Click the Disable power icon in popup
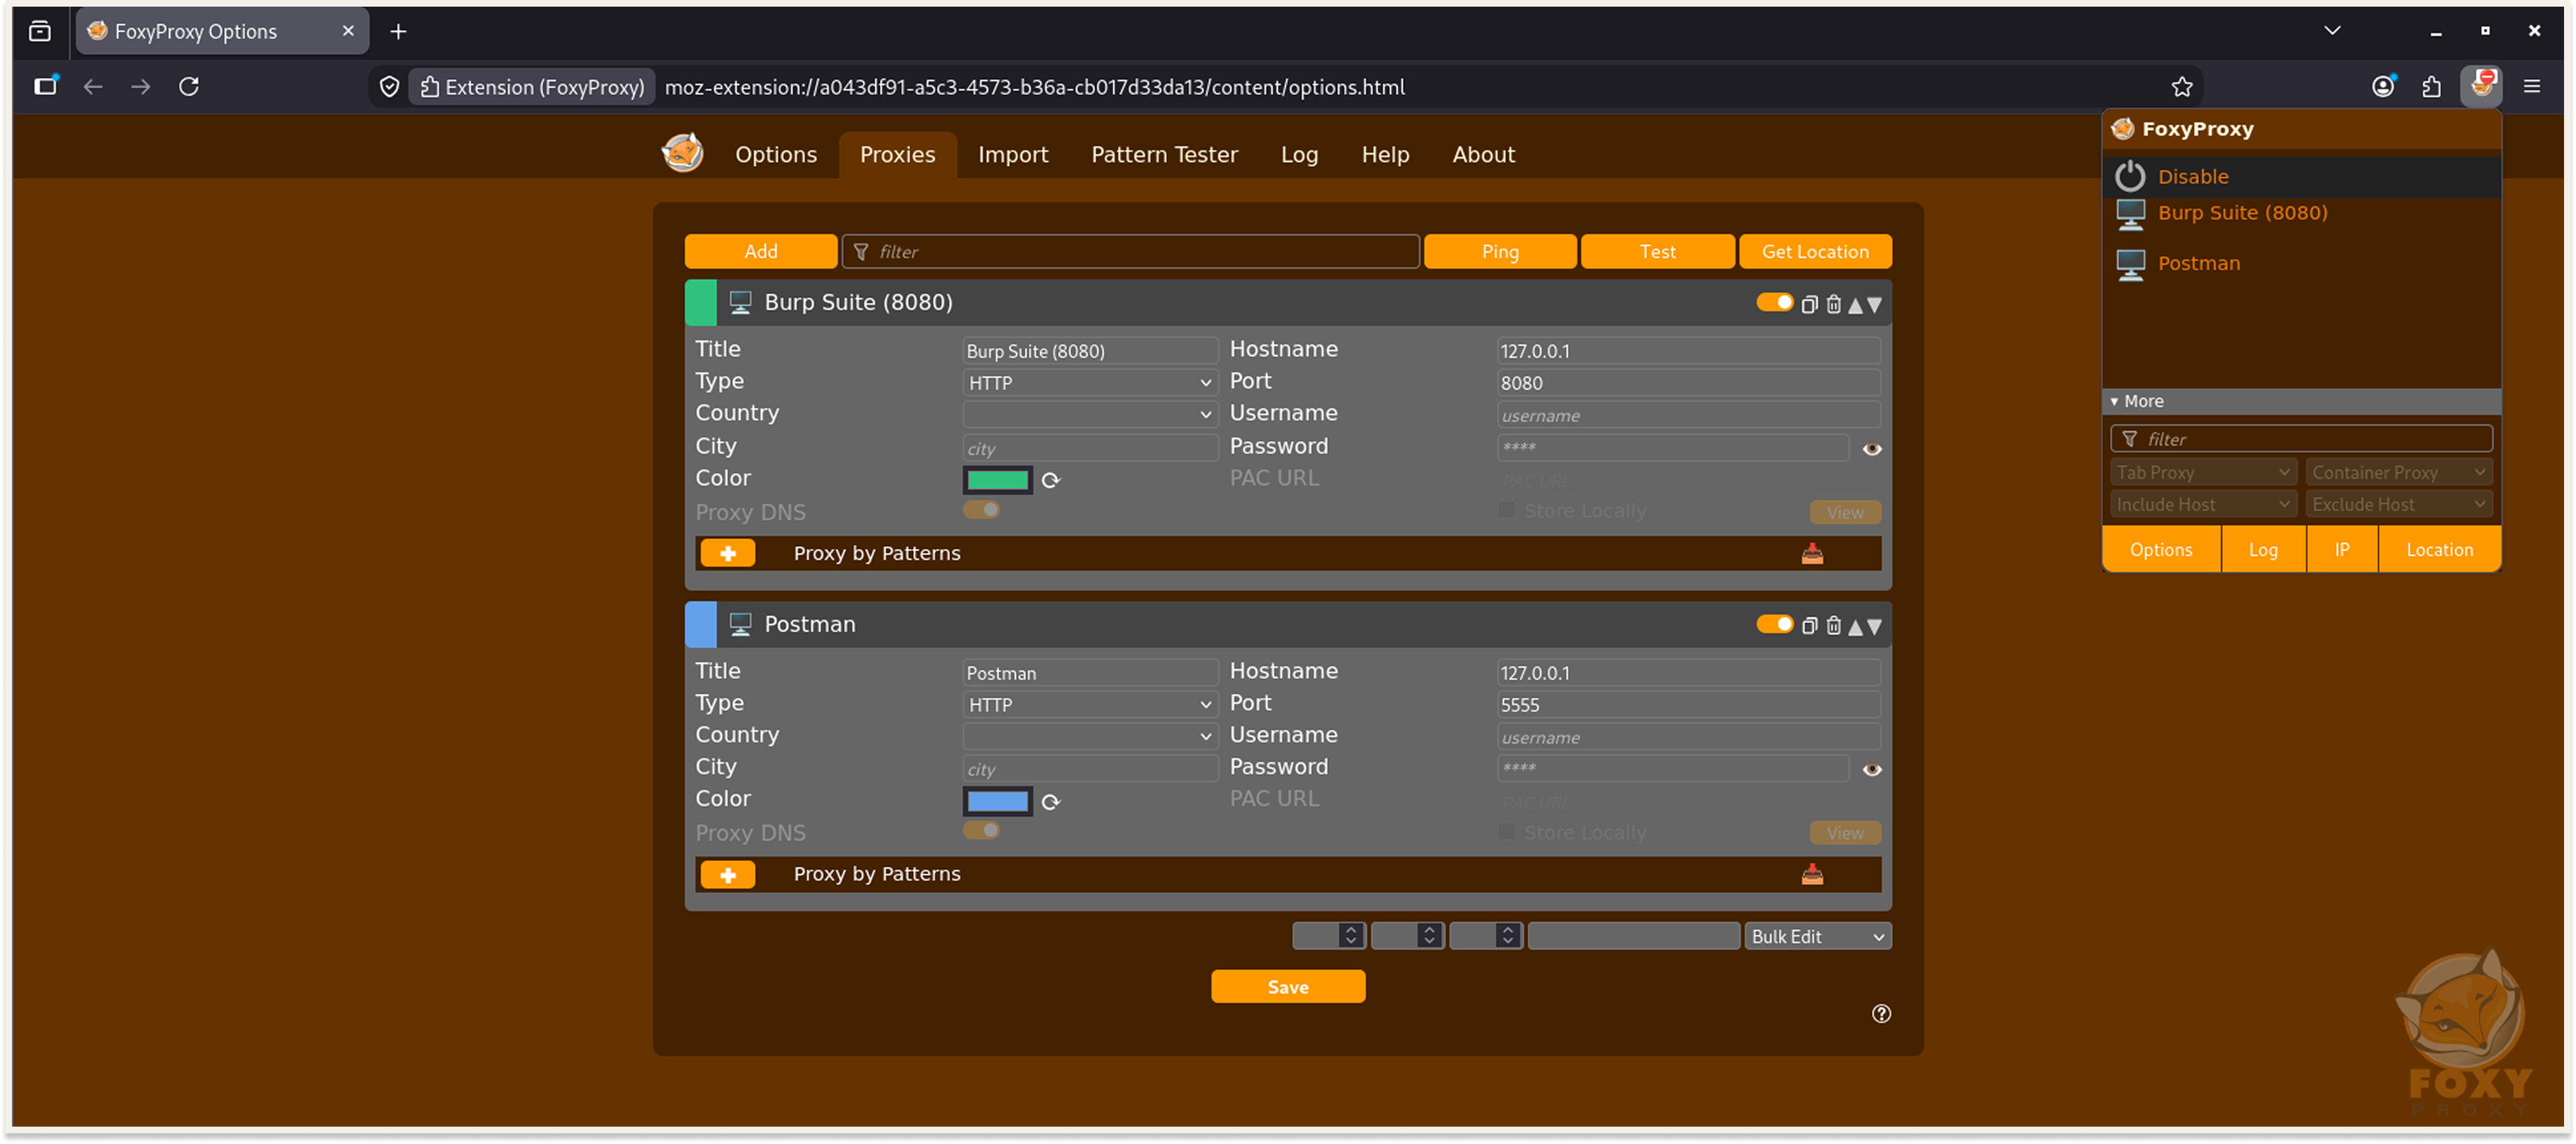The width and height of the screenshot is (2576, 1144). pos(2129,176)
